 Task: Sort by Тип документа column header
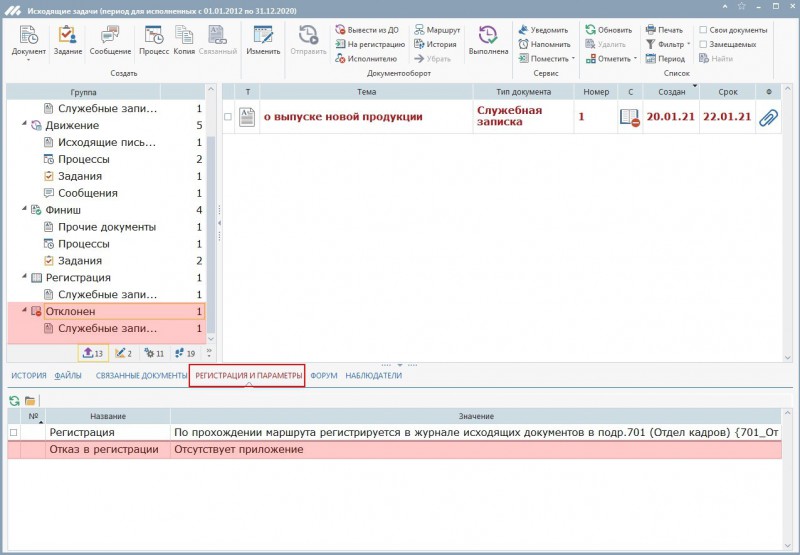click(x=523, y=92)
